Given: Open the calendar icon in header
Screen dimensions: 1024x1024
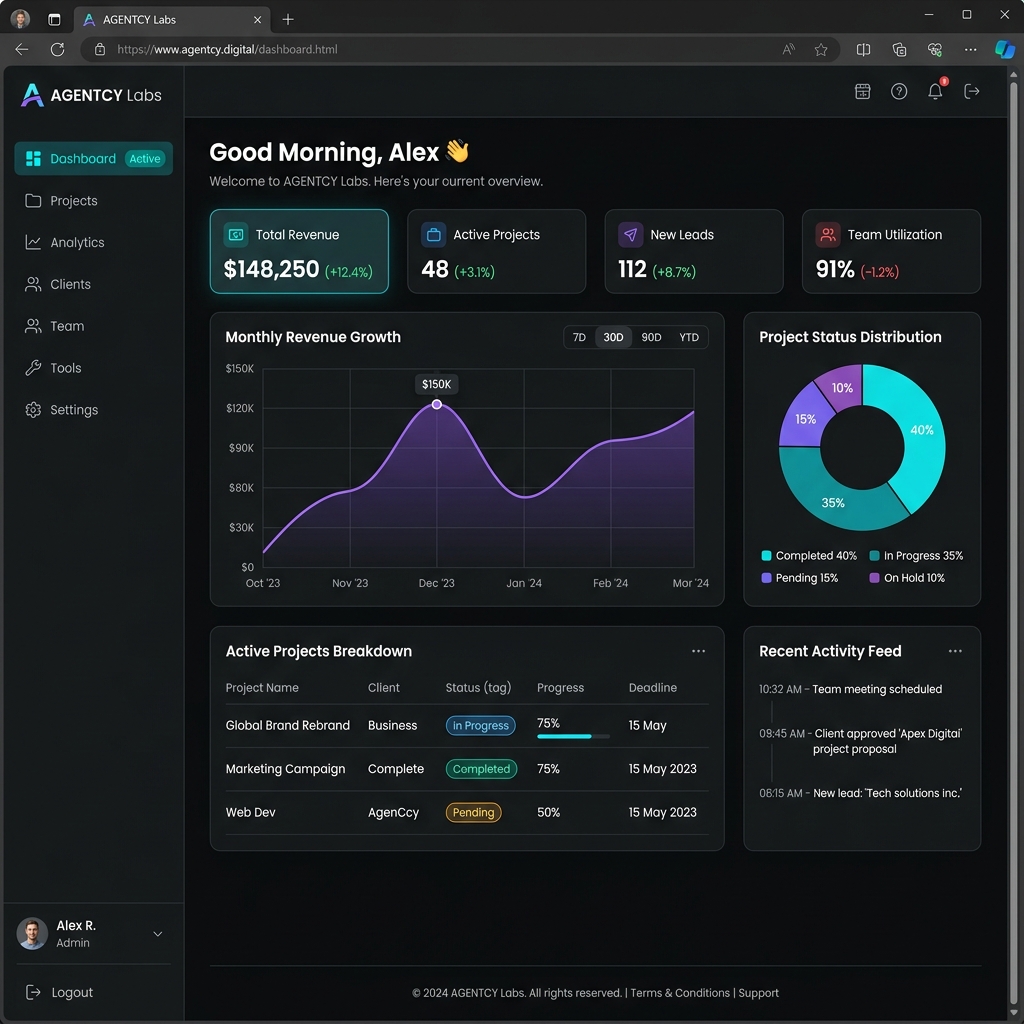Looking at the screenshot, I should pos(863,91).
